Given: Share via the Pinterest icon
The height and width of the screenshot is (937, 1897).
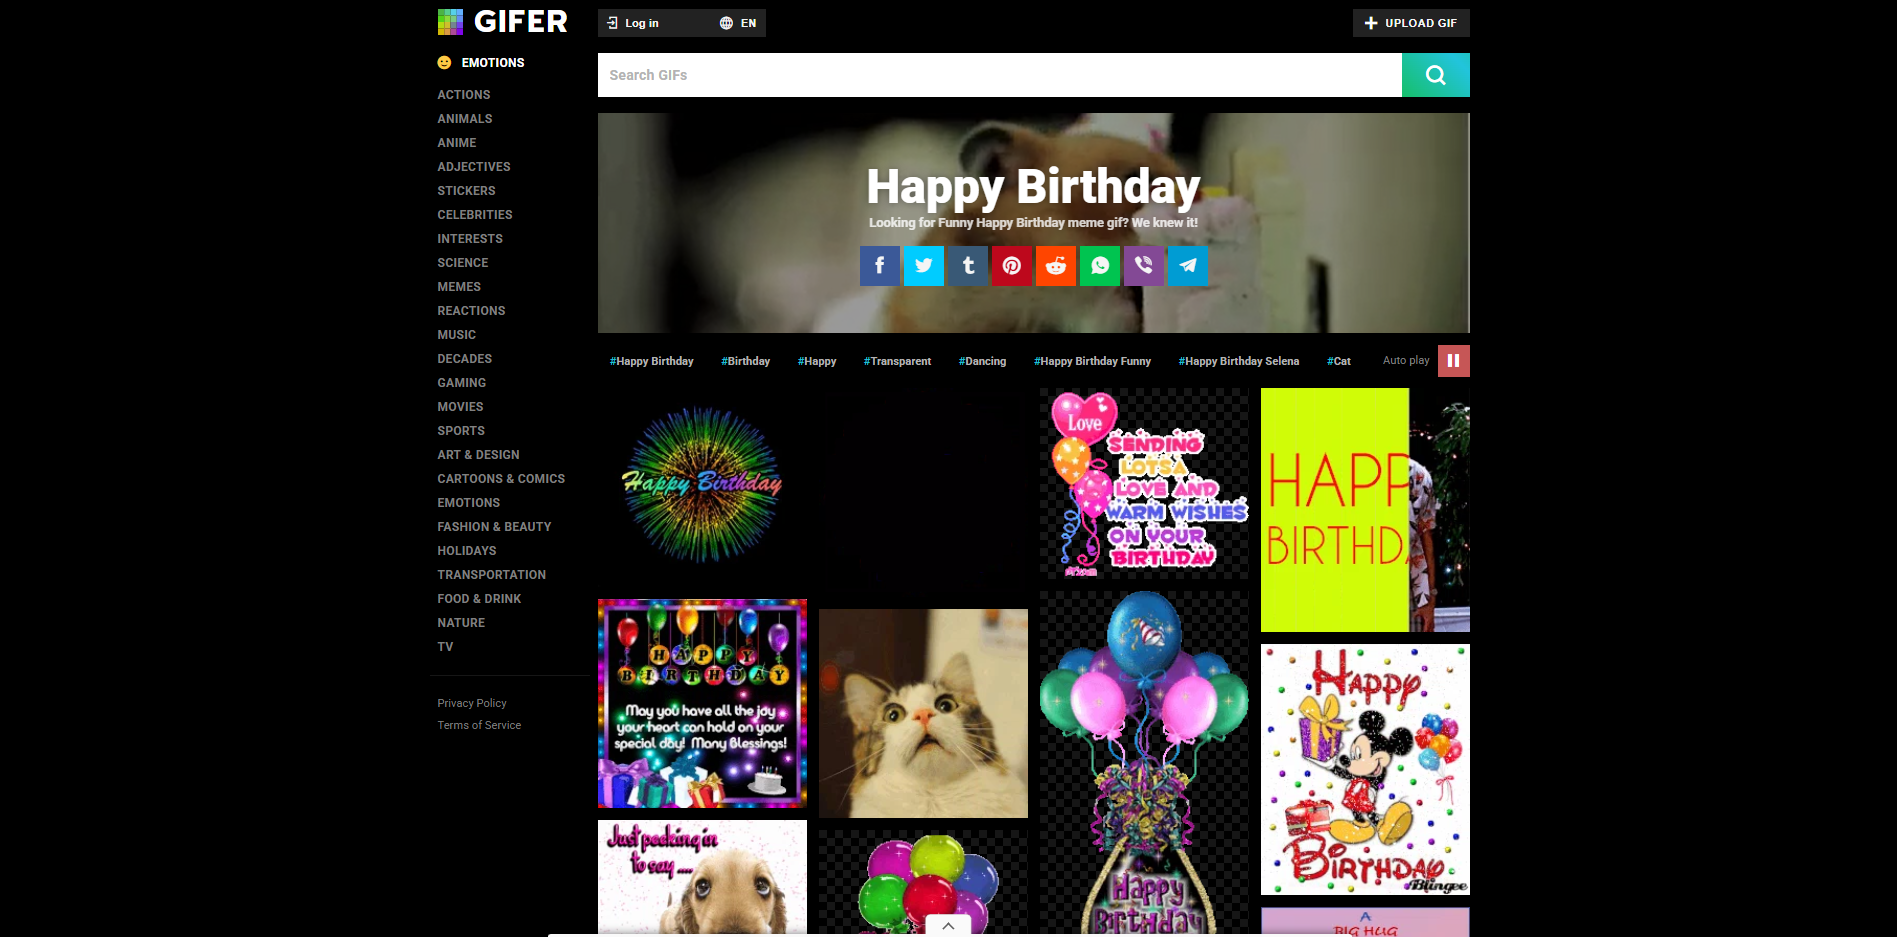Looking at the screenshot, I should coord(1011,265).
